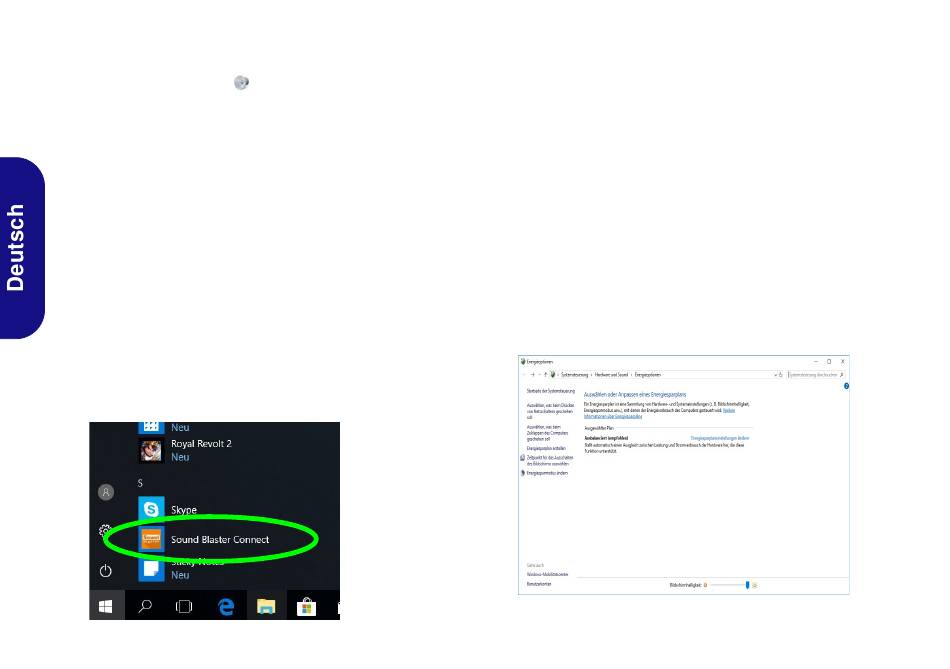Image resolution: width=950 pixels, height=669 pixels.
Task: Click the Windows Start button
Action: click(106, 606)
